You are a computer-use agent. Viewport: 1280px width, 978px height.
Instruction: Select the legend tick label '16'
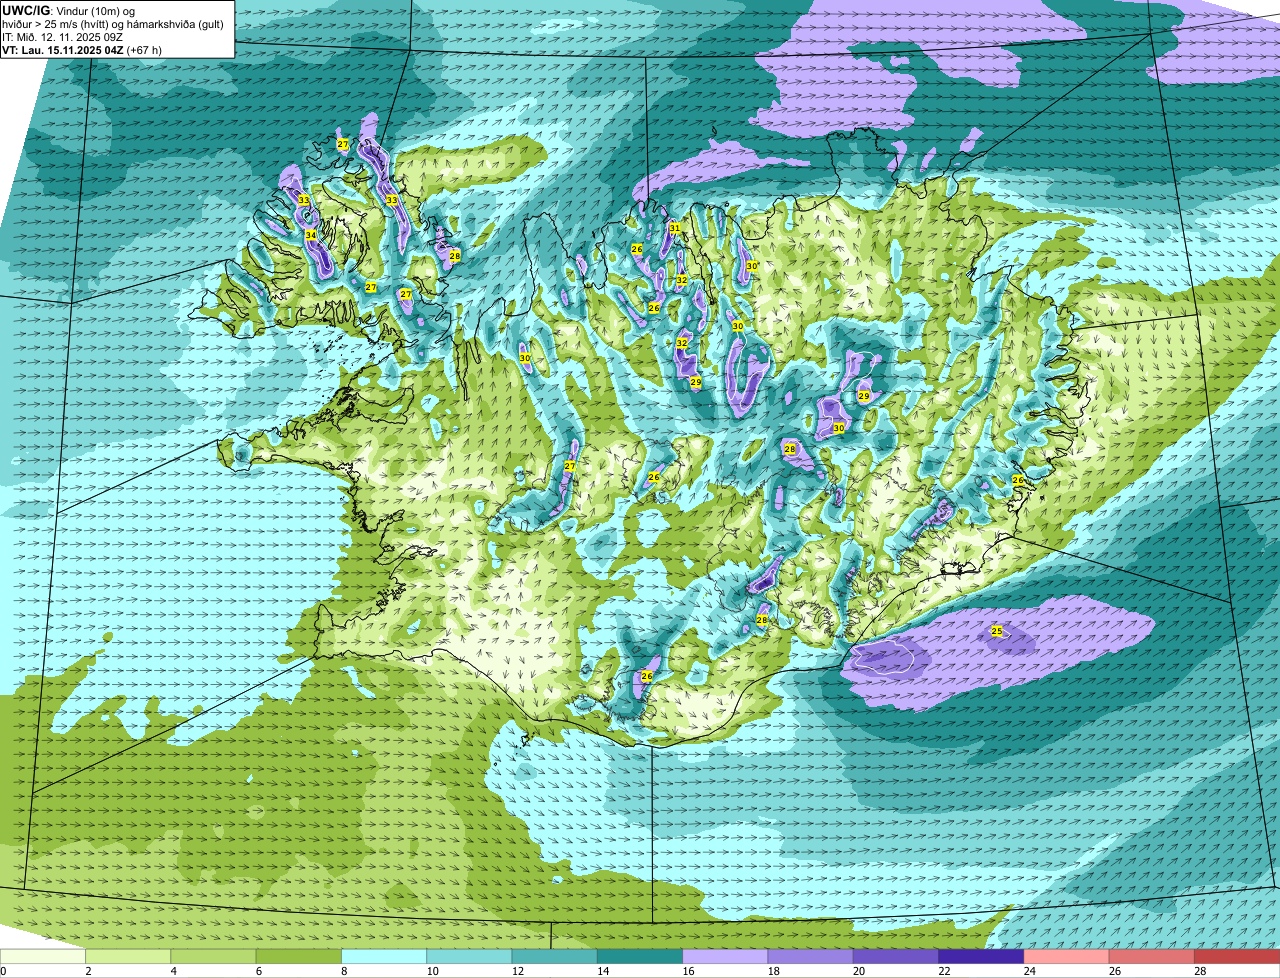tap(688, 971)
